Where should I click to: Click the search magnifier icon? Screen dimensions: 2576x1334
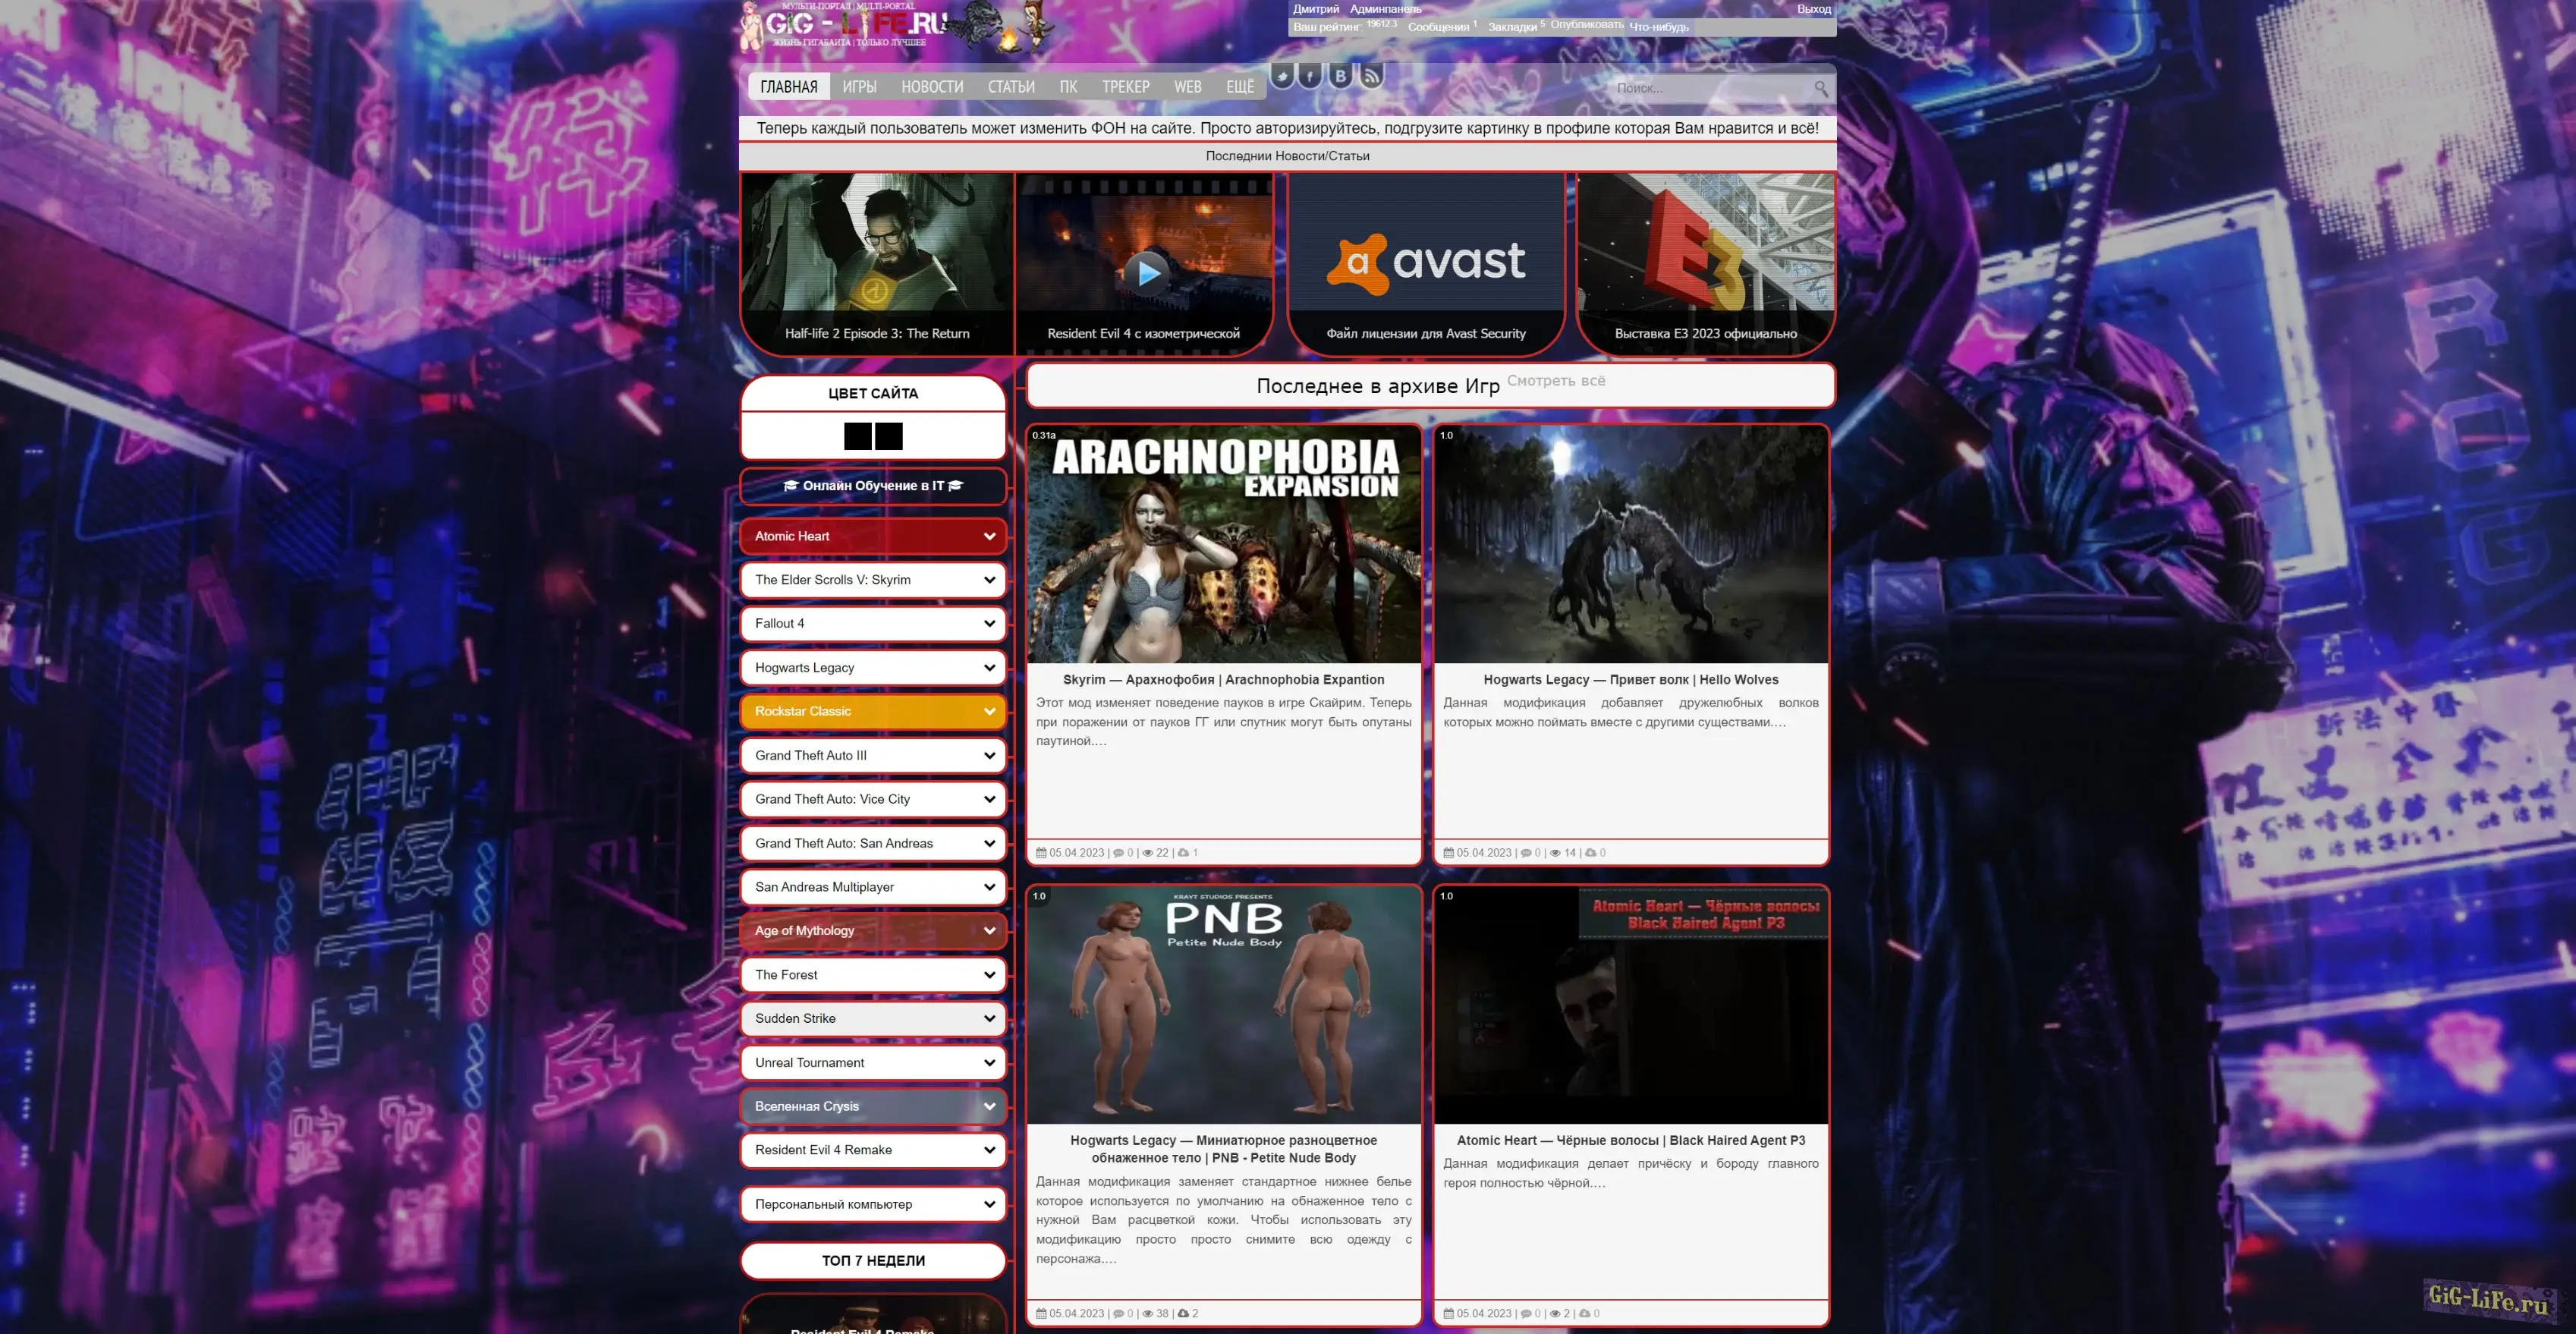[x=1820, y=89]
